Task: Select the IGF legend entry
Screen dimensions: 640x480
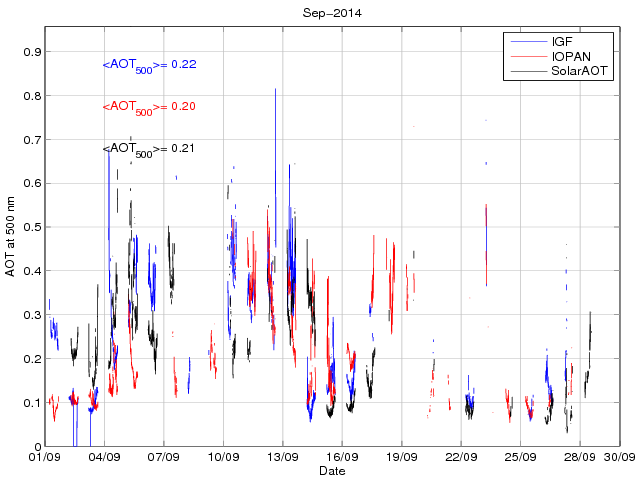Action: [x=562, y=42]
